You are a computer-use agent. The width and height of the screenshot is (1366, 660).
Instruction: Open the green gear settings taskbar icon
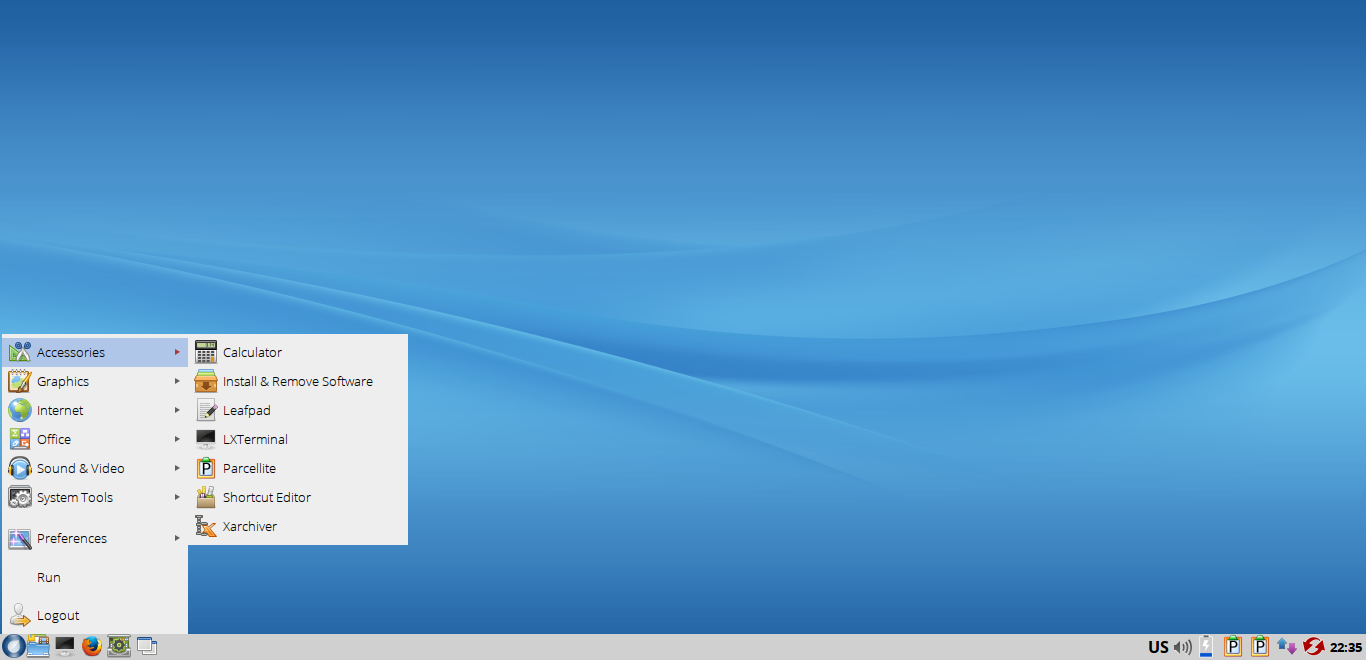click(119, 646)
